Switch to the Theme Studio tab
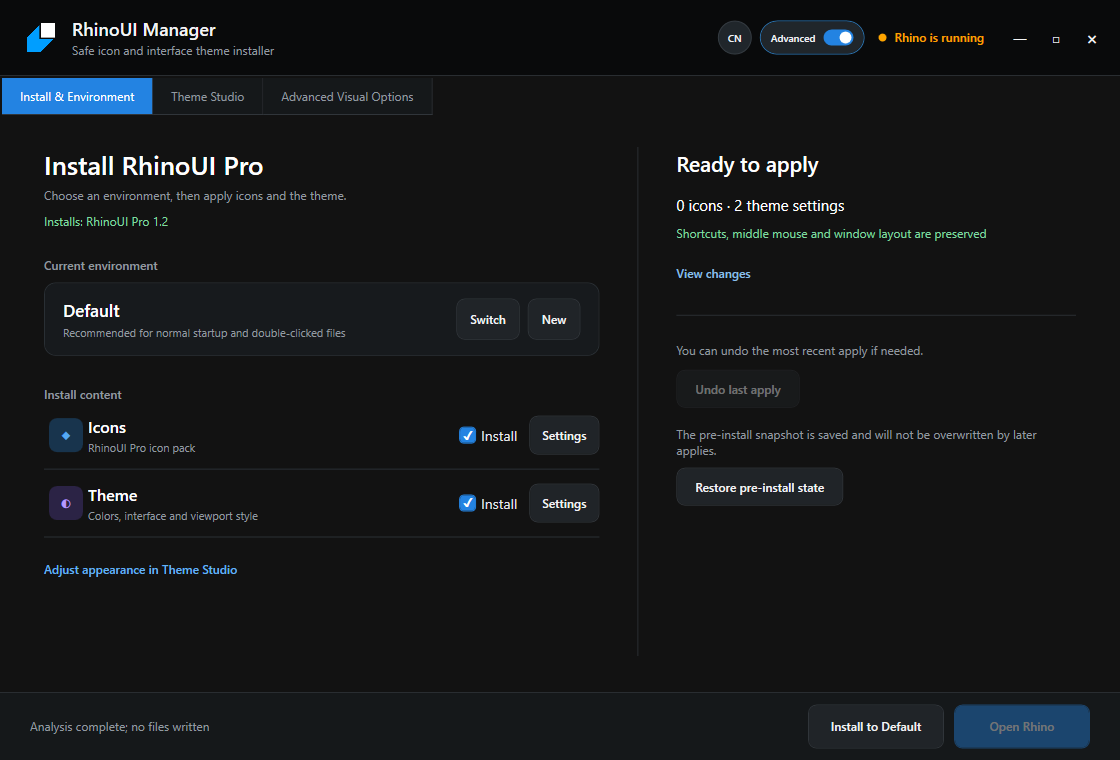The height and width of the screenshot is (760, 1120). (207, 96)
